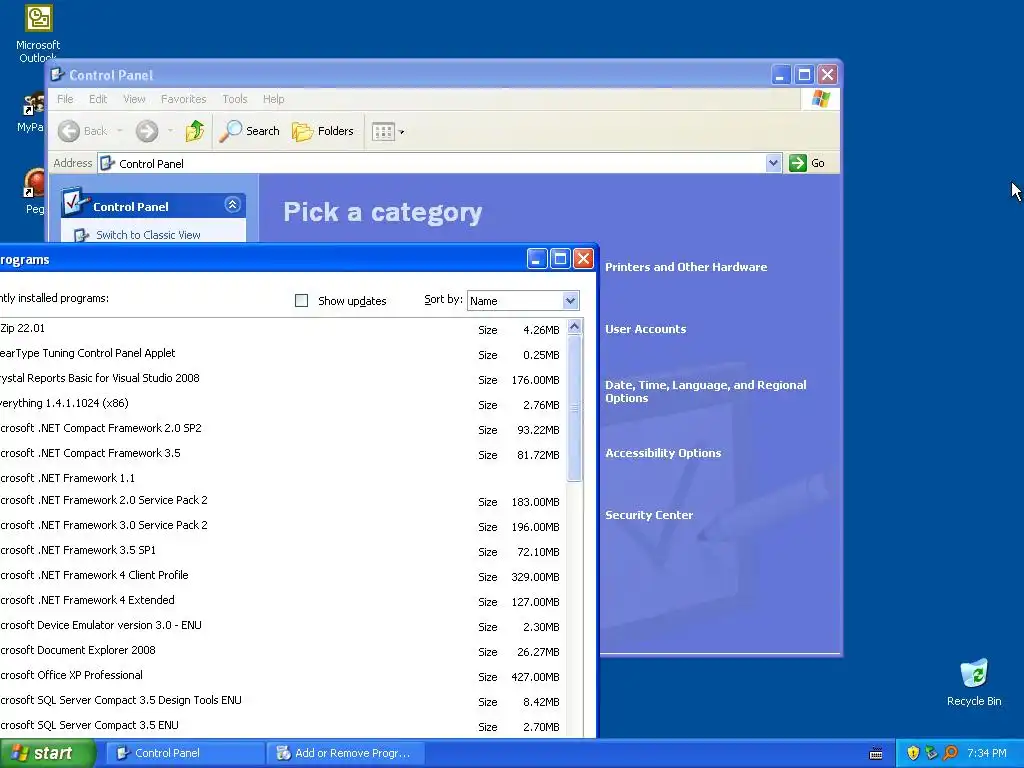
Task: Open Date, Time, Language, and Regional Options
Action: (705, 391)
